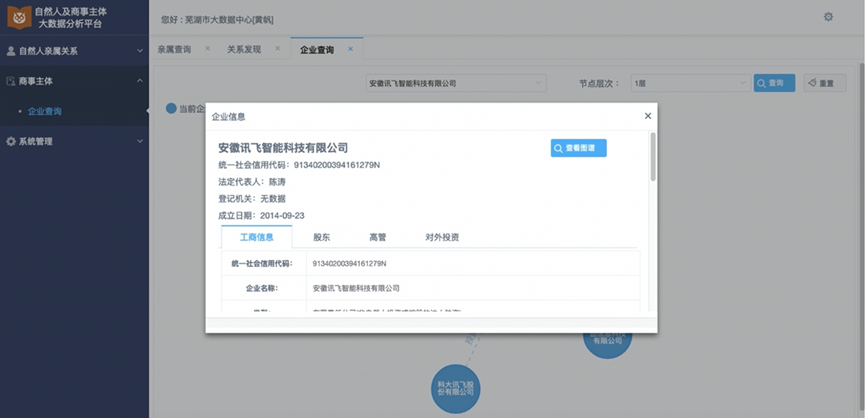Click the blue 查询 button
Image resolution: width=865 pixels, height=418 pixels.
(x=775, y=83)
